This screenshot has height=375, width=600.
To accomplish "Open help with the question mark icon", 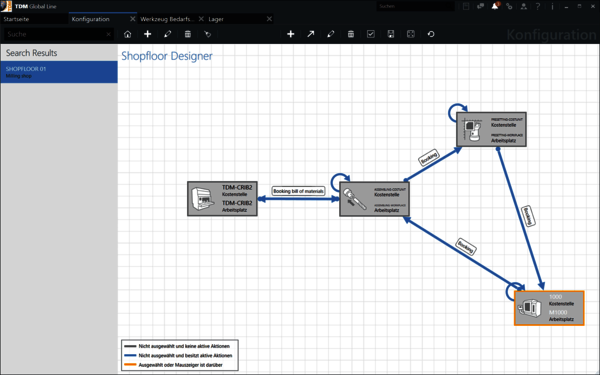I will 538,6.
